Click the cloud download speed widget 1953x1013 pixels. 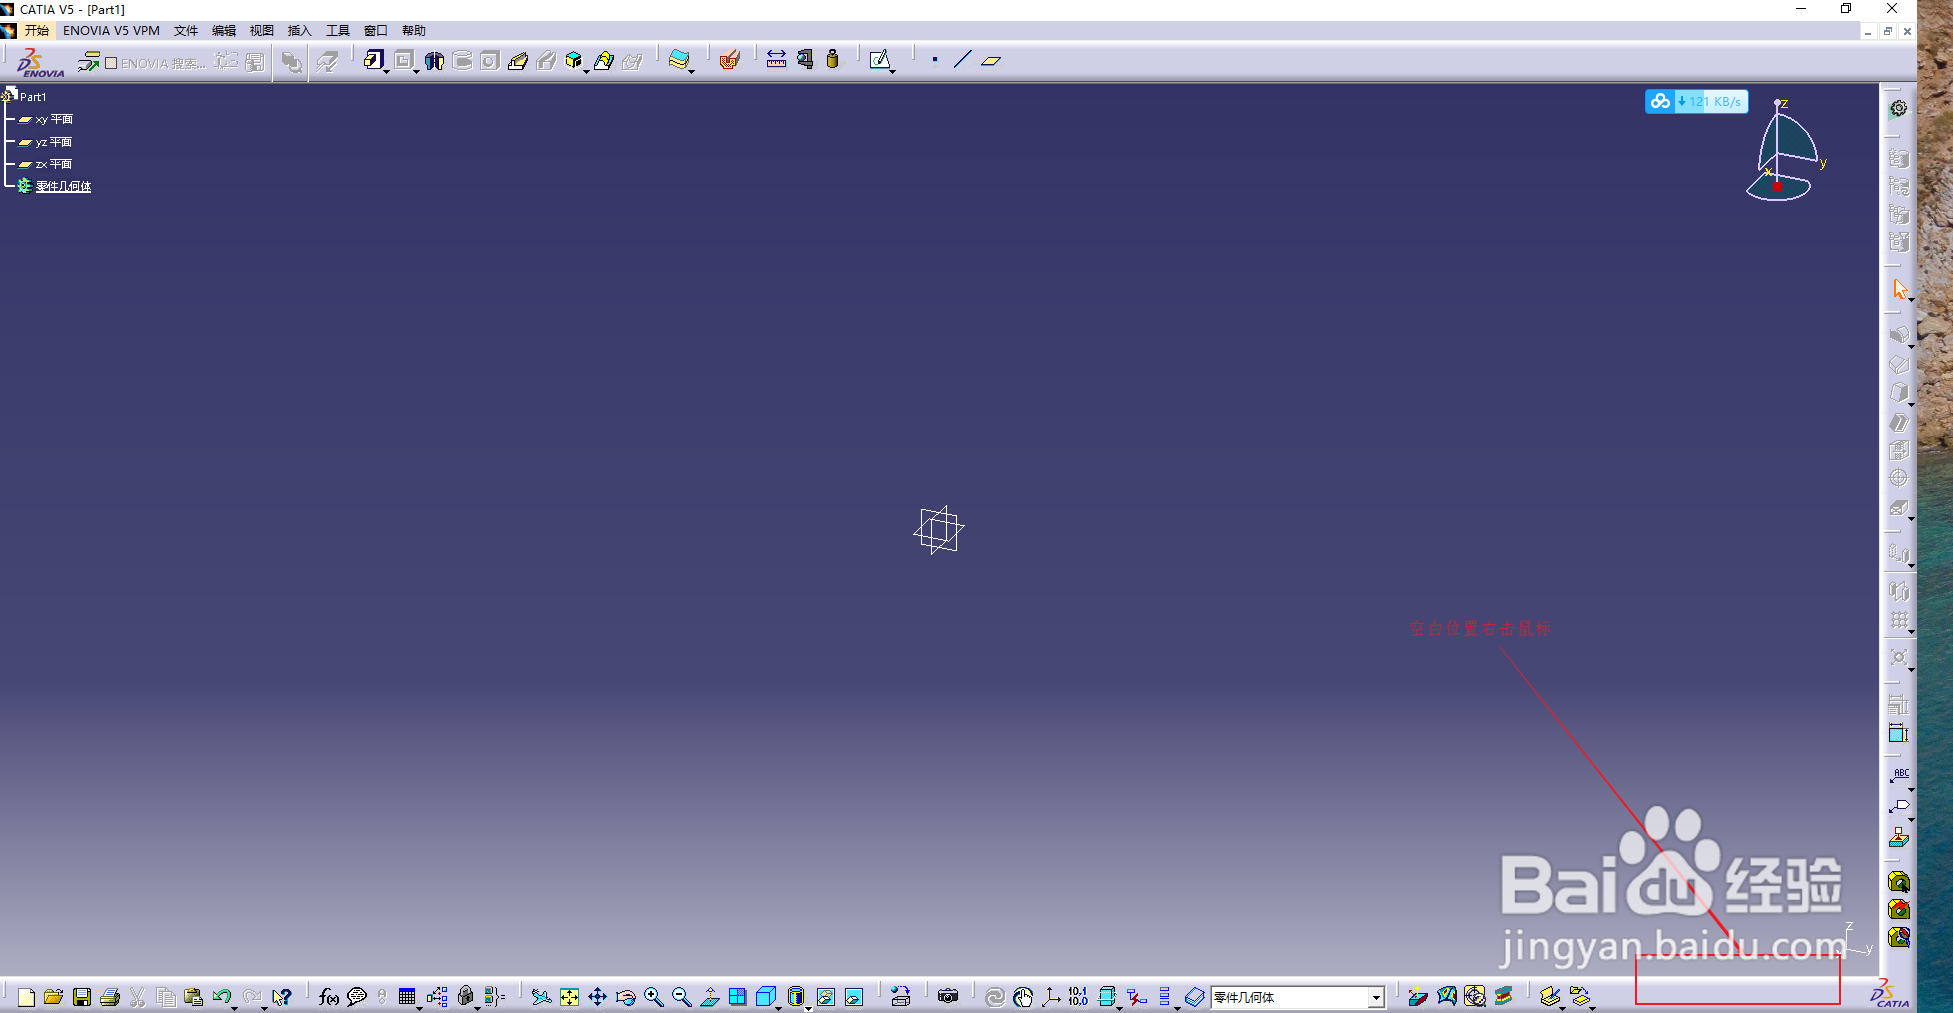[x=1696, y=101]
